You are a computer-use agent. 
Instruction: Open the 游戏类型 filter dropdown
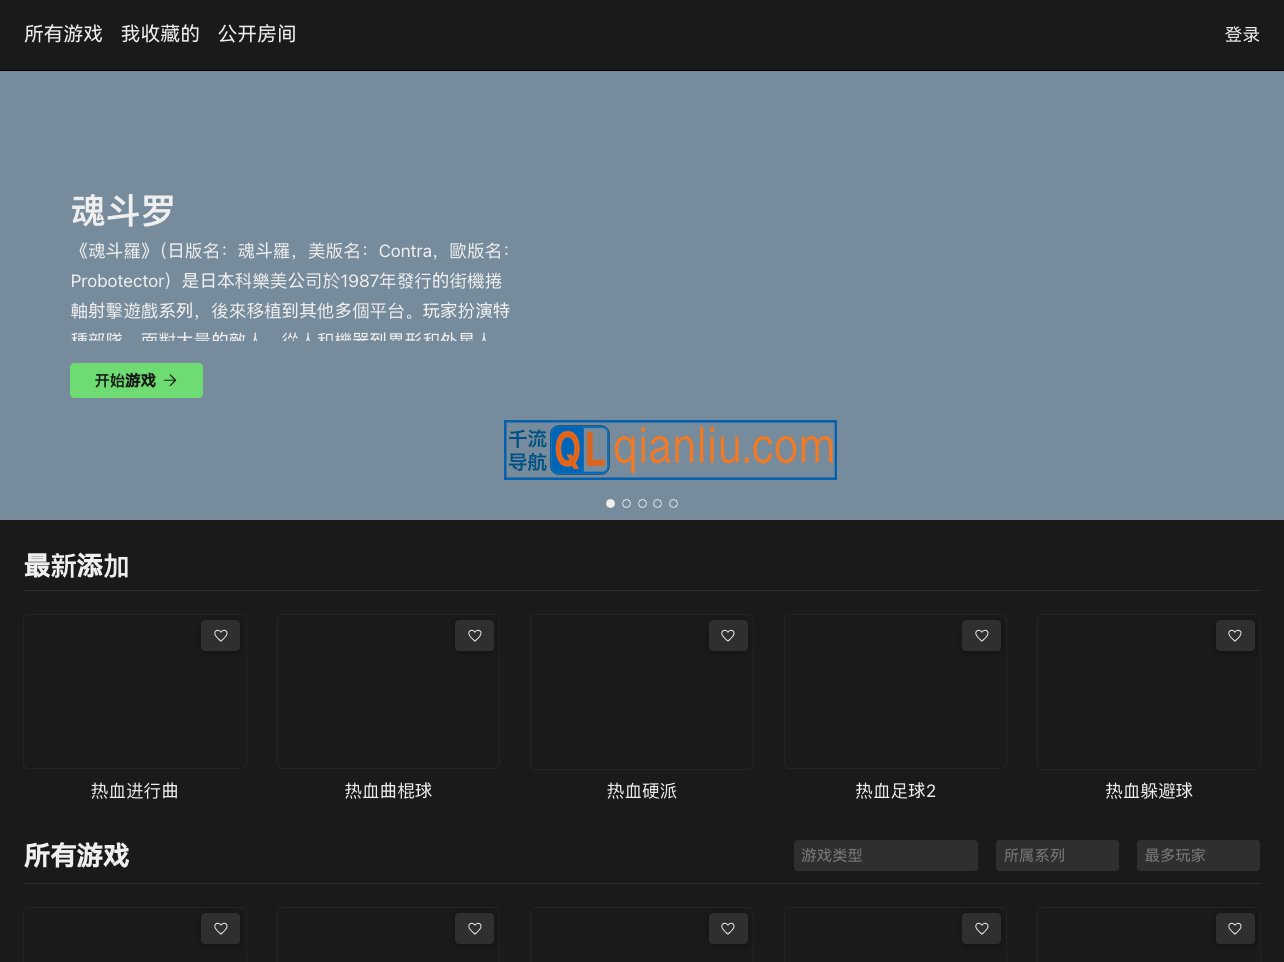[x=885, y=855]
